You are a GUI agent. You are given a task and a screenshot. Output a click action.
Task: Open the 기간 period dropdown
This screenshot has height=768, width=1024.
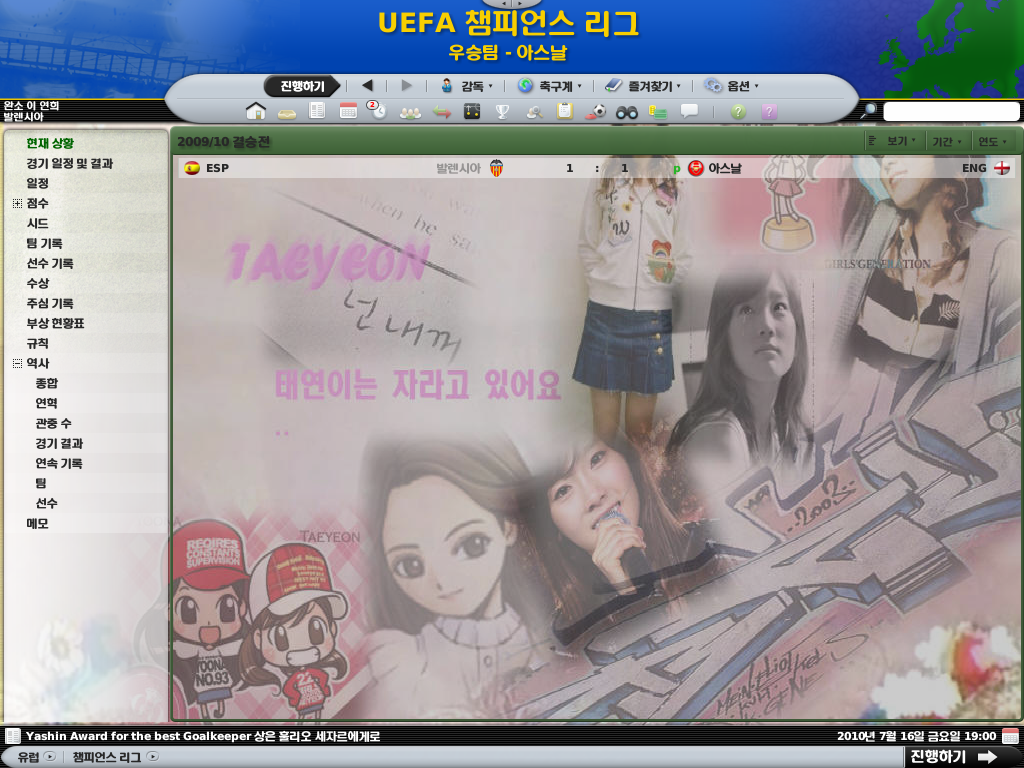[947, 141]
